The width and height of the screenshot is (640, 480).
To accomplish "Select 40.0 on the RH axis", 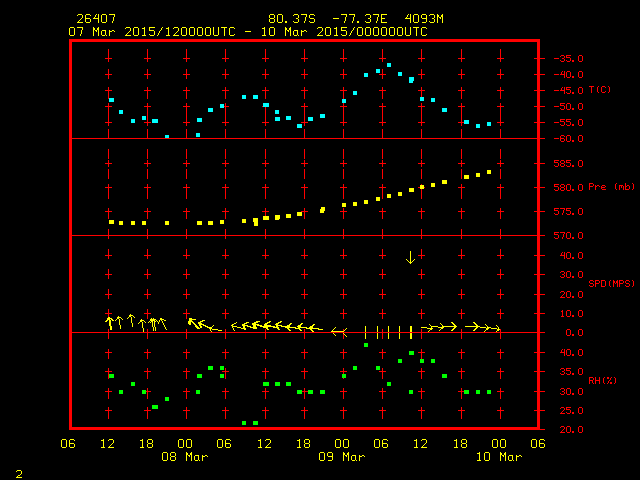I will coord(571,353).
